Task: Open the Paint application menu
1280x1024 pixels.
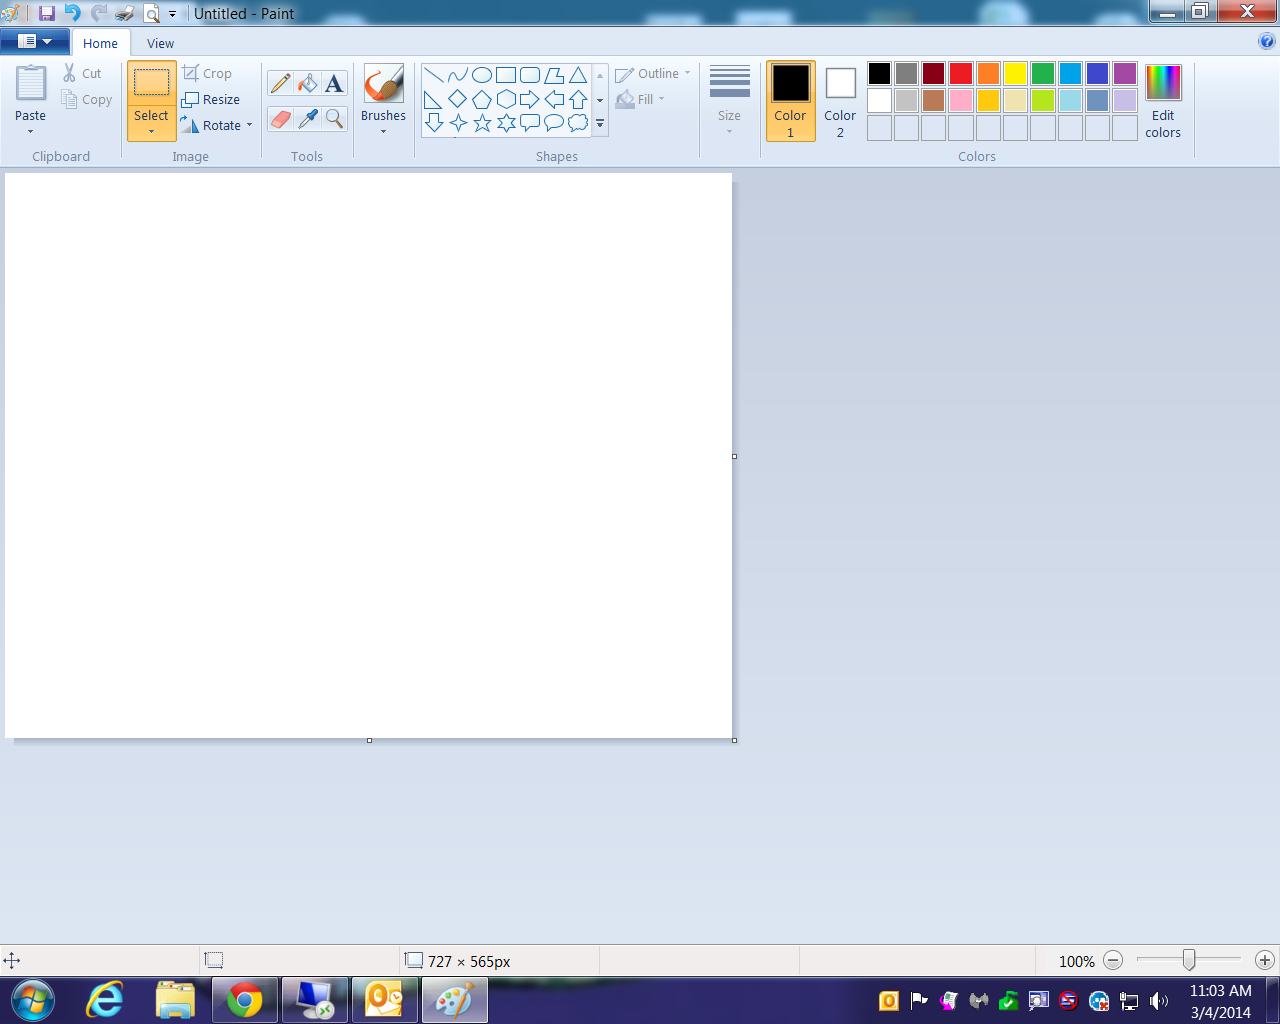Action: (35, 42)
